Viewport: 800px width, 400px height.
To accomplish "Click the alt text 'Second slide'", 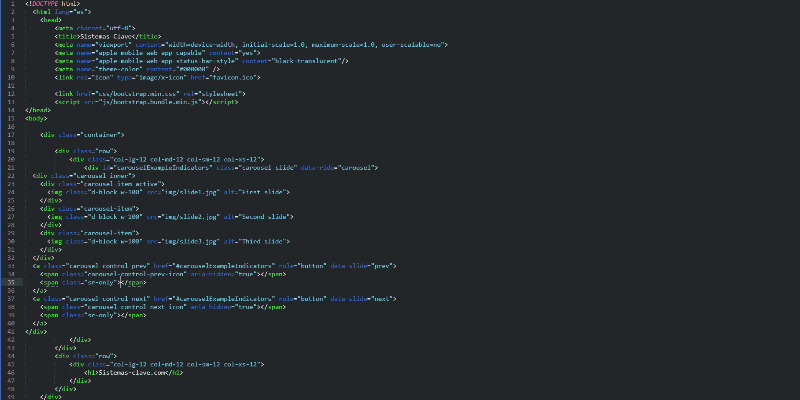I will (x=264, y=216).
